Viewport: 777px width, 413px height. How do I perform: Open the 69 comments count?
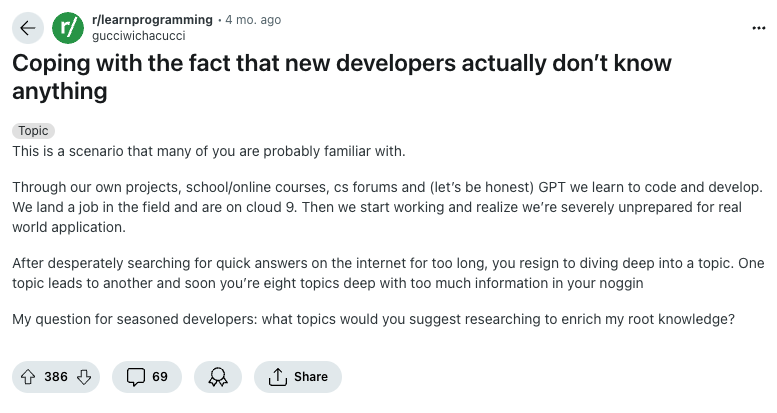(160, 377)
